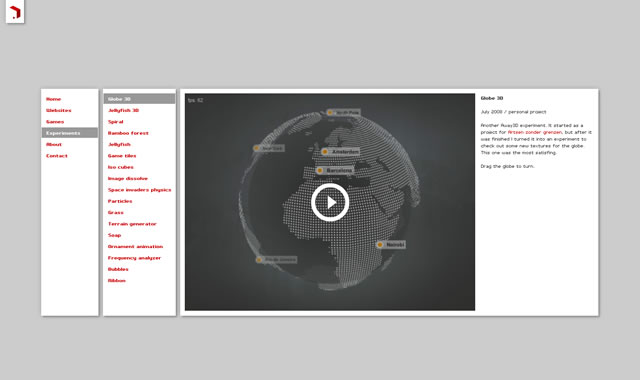Click the Barcelona marker on the globe

(335, 170)
